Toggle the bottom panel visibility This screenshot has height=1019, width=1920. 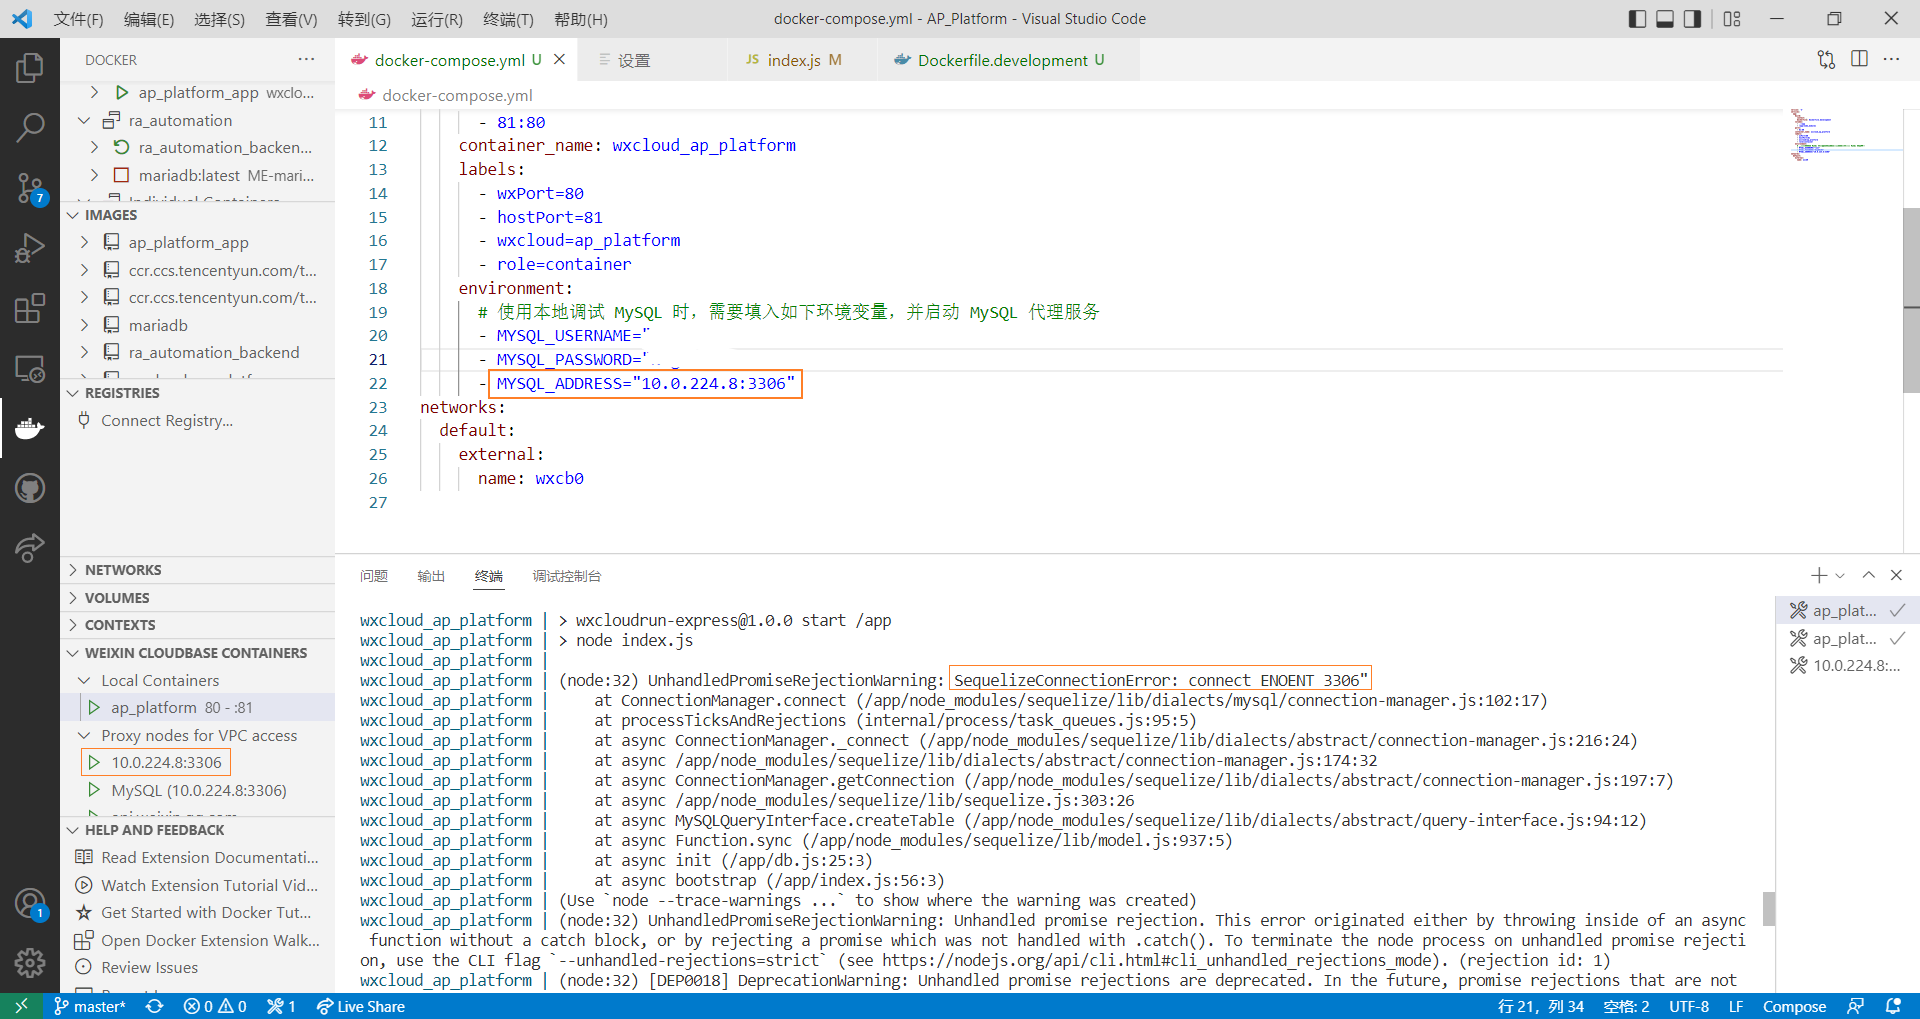click(1665, 19)
